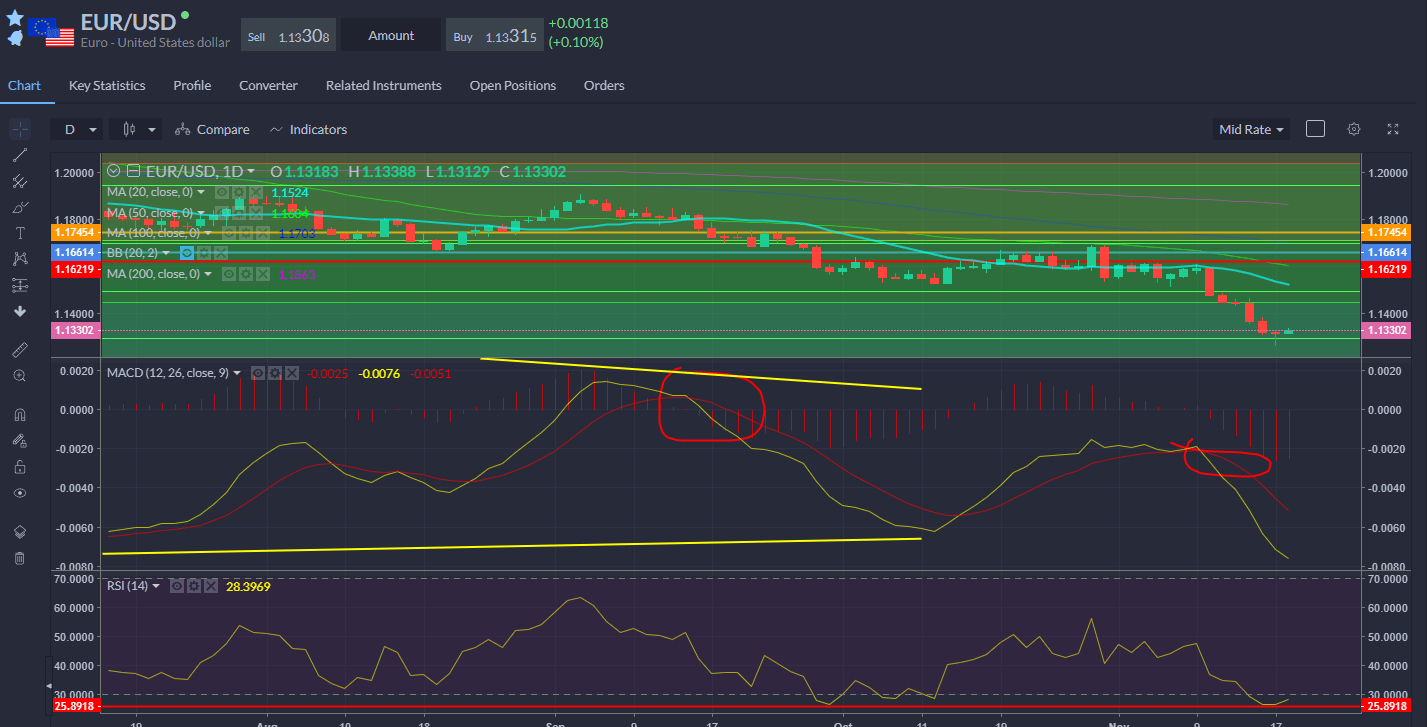Select the text annotation tool
The height and width of the screenshot is (727, 1427).
(x=19, y=232)
